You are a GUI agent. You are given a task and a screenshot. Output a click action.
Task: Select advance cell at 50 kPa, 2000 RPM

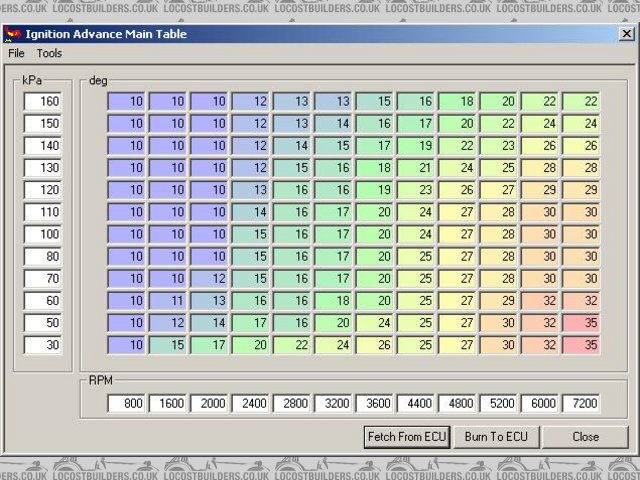coord(209,322)
